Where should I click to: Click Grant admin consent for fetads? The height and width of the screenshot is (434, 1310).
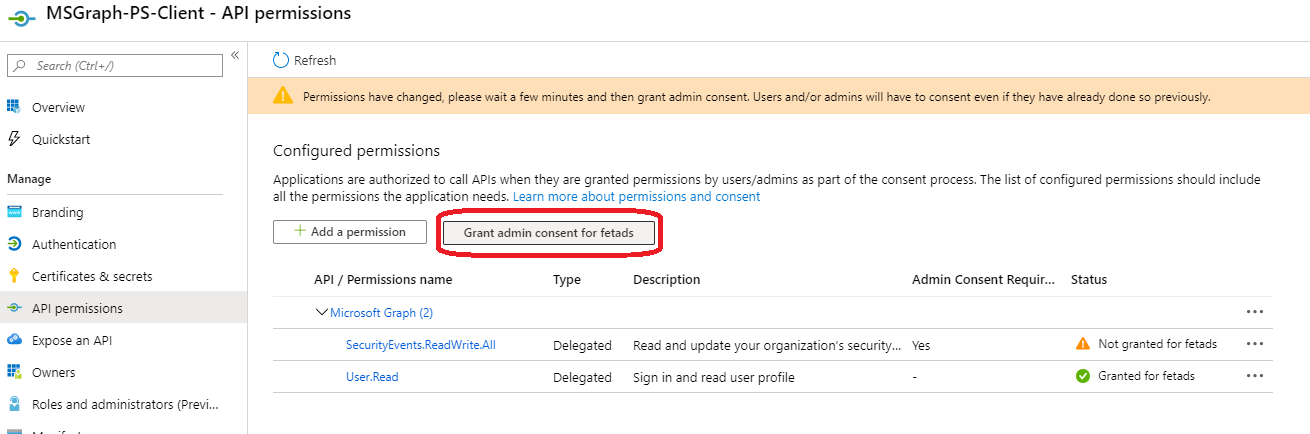click(550, 233)
